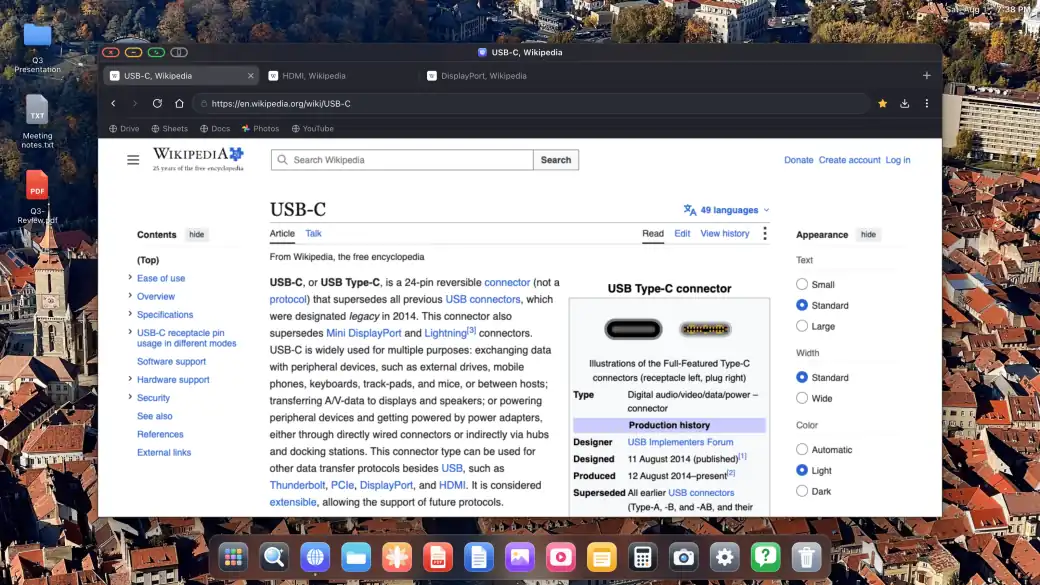Open the YouTube bookmark
1040x585 pixels.
[312, 129]
